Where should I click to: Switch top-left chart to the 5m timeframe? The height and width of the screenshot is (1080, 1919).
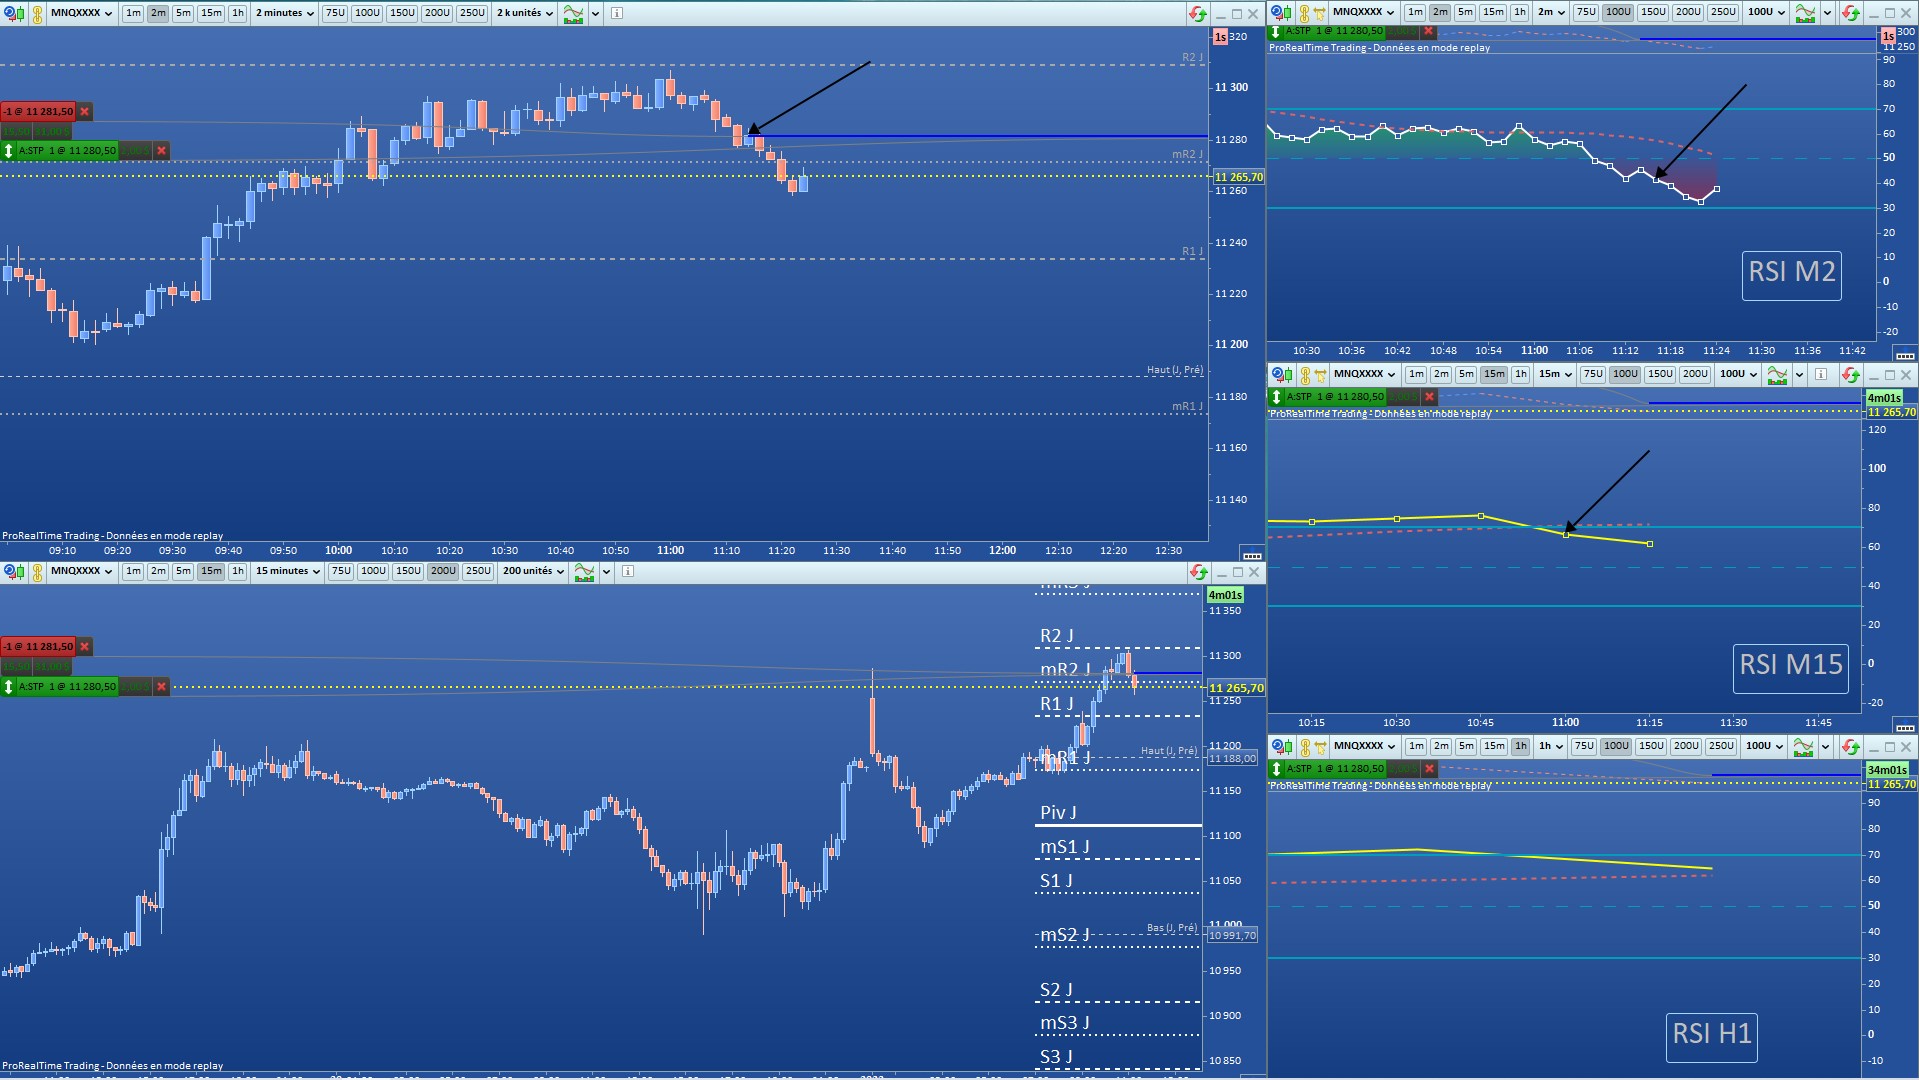(x=183, y=14)
